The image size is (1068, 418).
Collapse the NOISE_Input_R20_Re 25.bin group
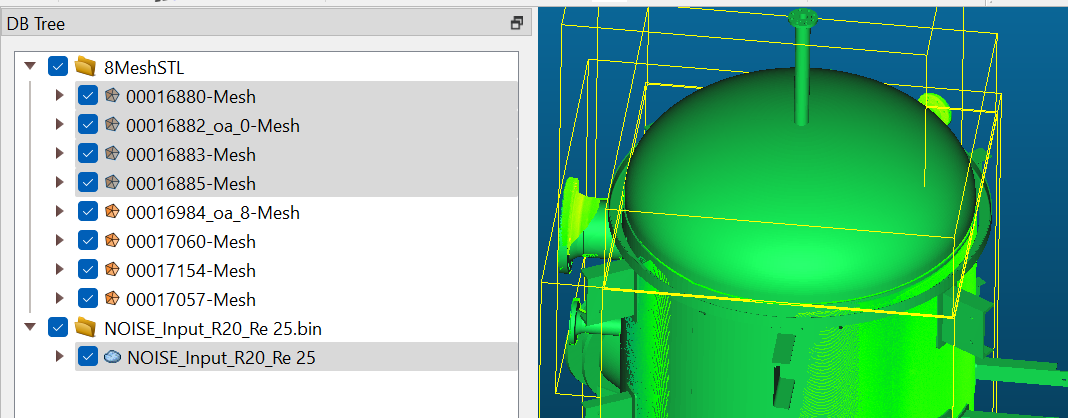(29, 327)
